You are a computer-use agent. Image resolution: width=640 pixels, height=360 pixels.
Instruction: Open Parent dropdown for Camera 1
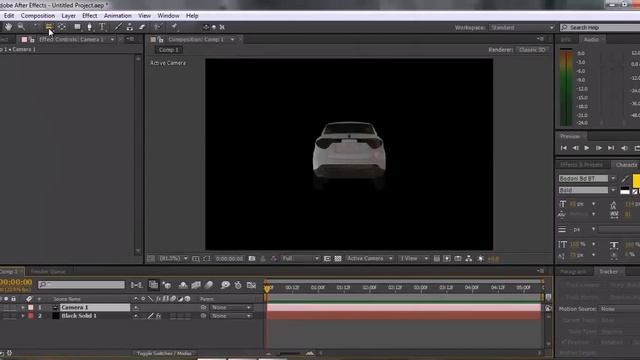click(231, 307)
